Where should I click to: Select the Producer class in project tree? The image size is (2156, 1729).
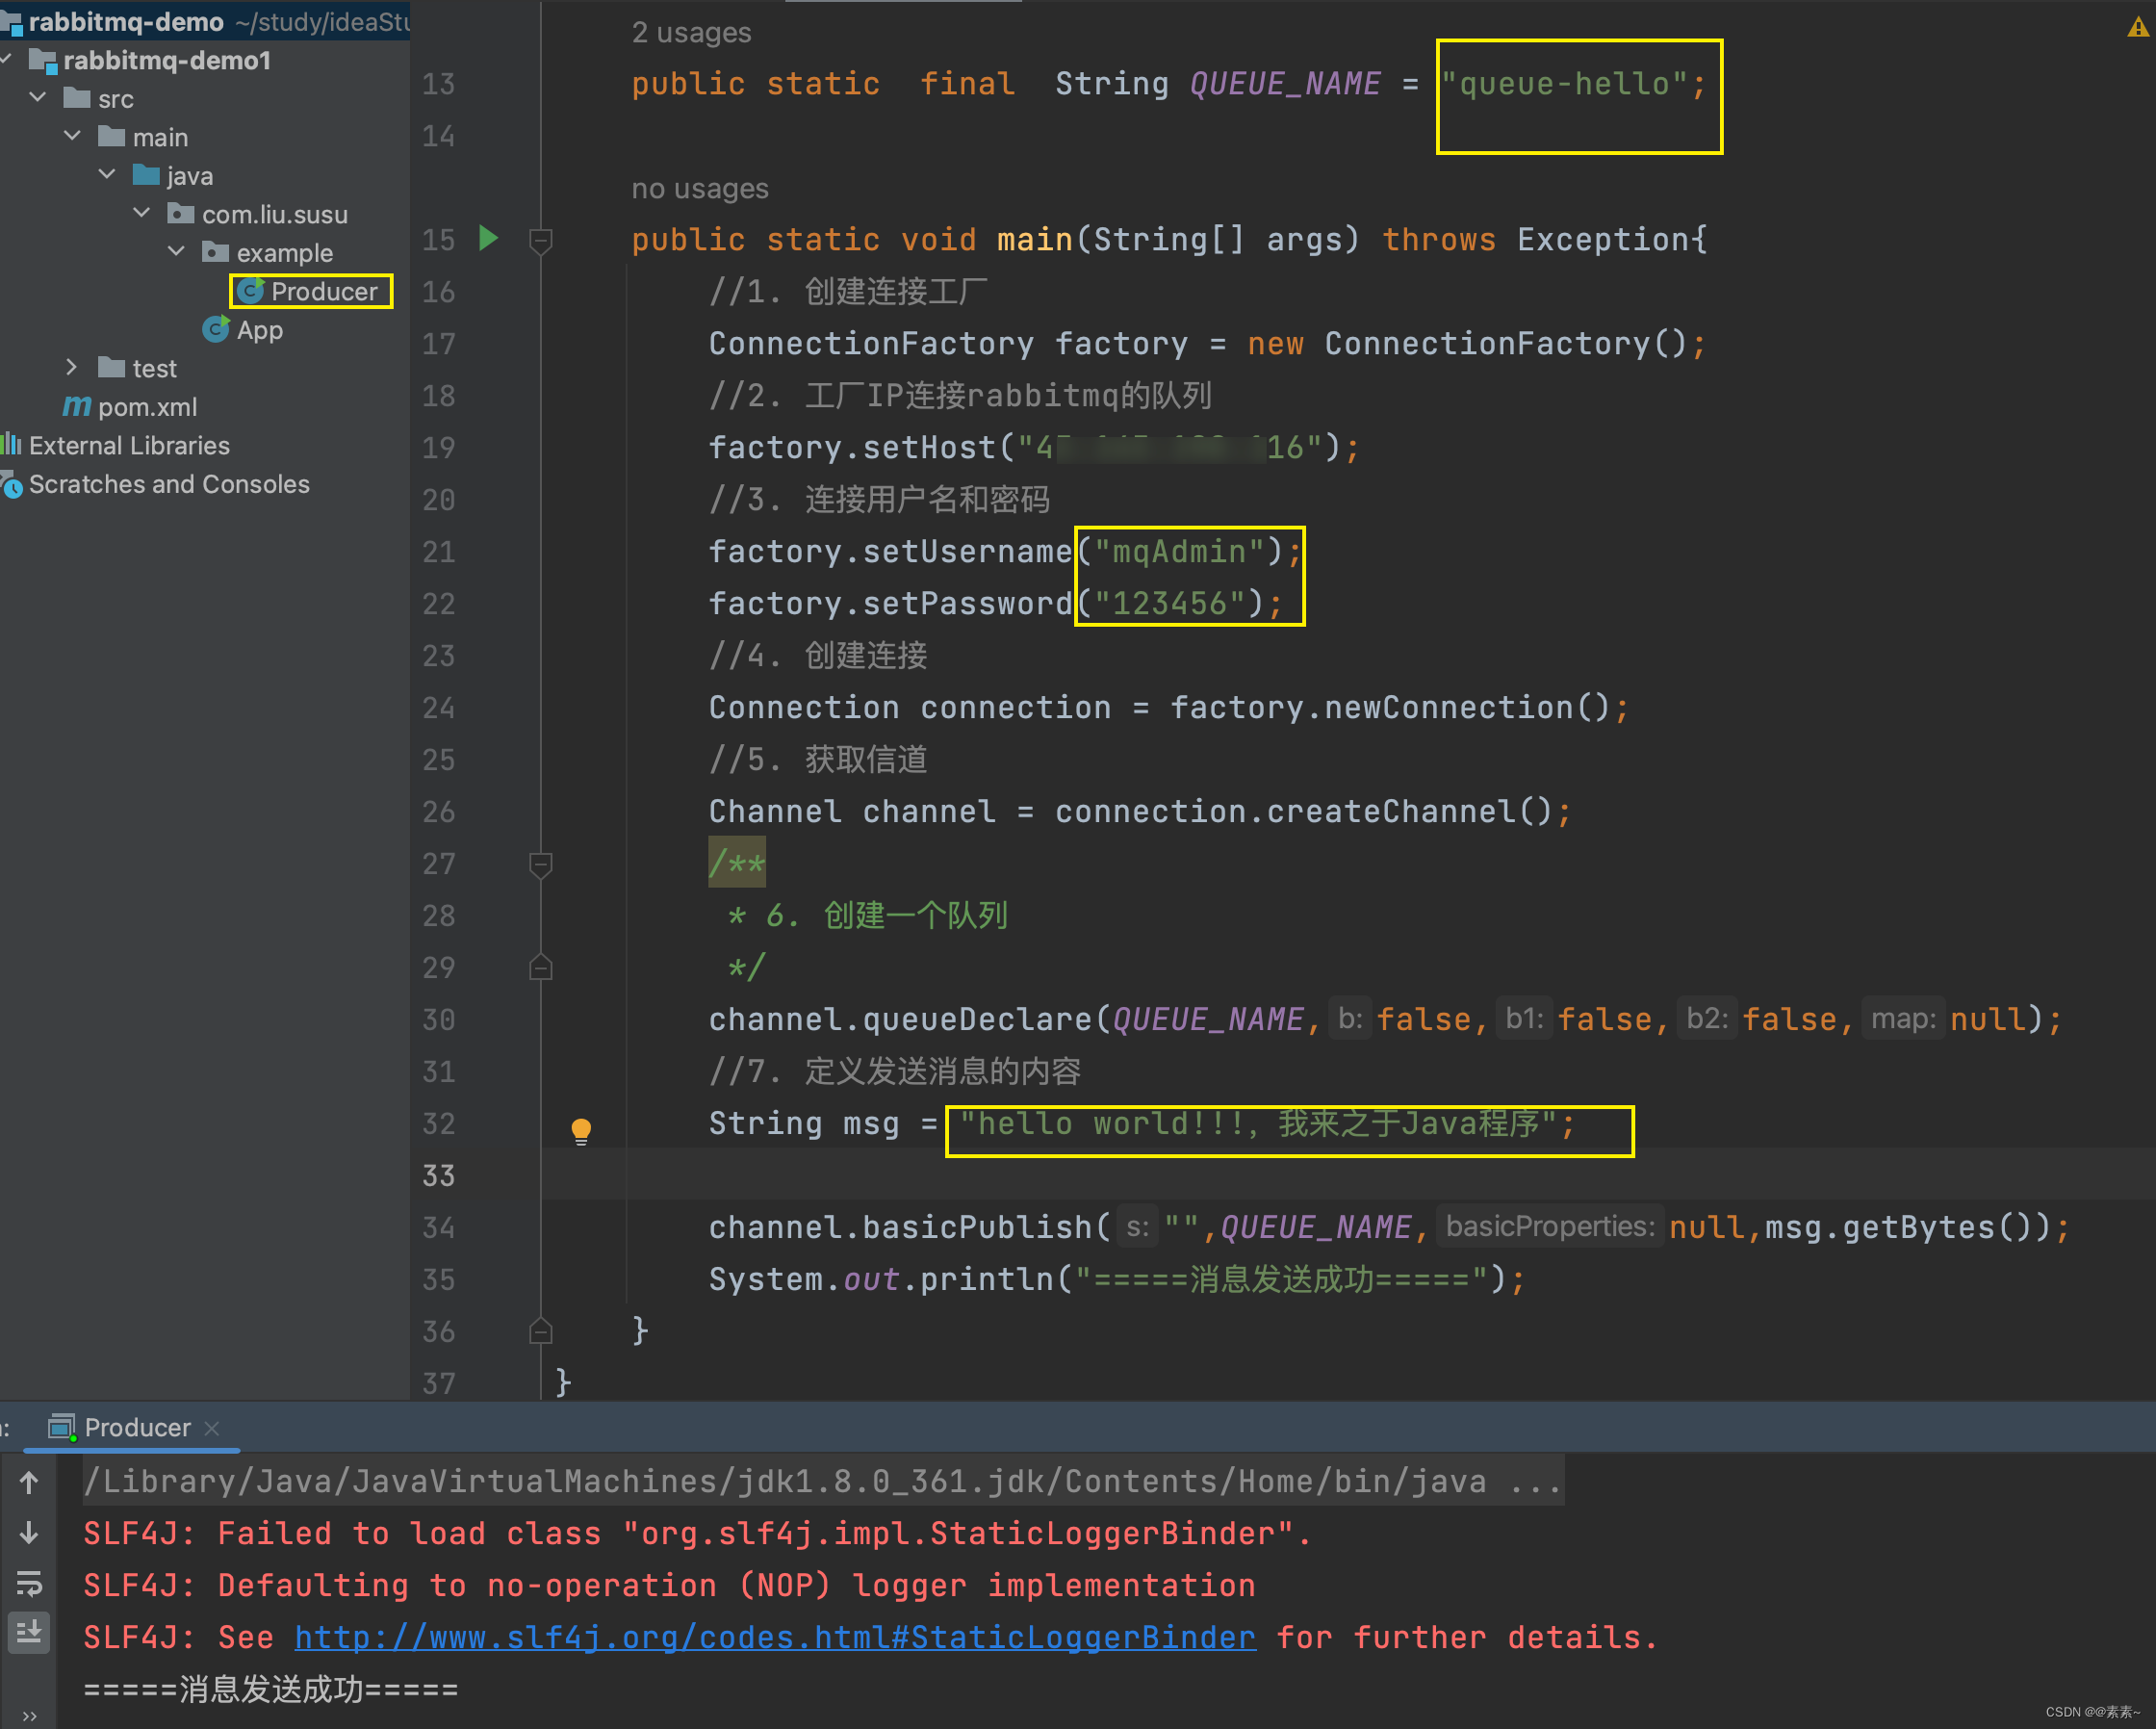324,291
